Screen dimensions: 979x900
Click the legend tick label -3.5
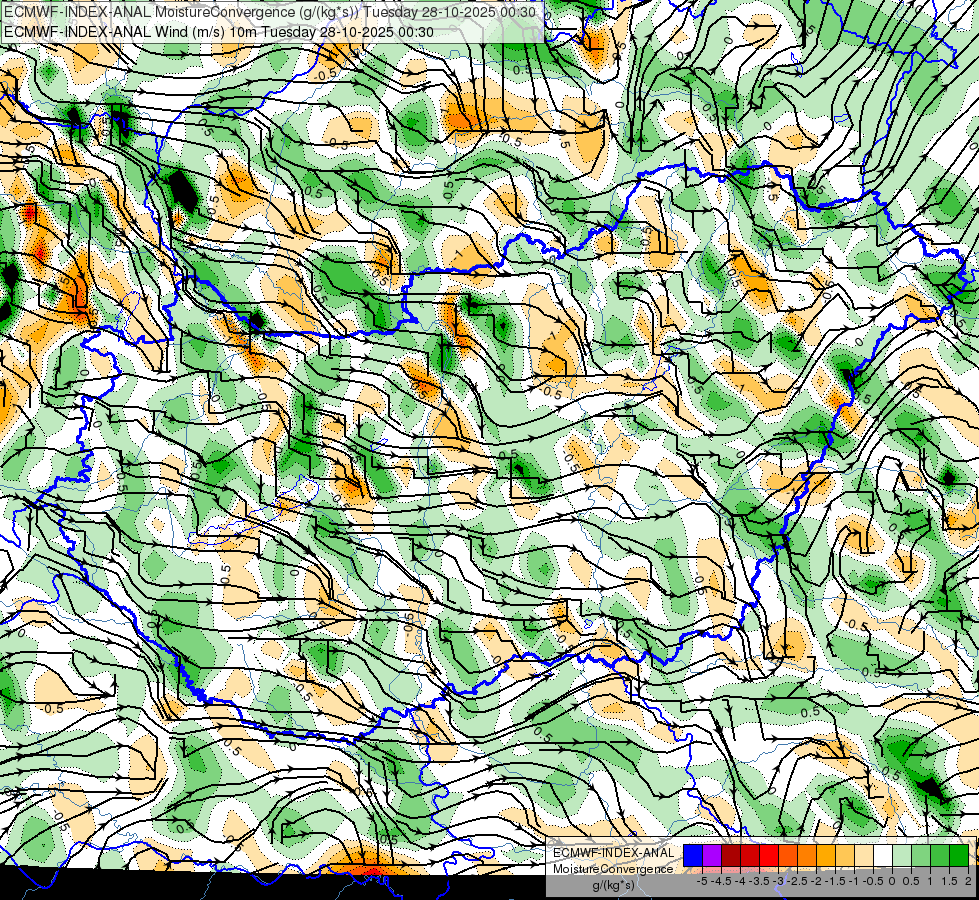pyautogui.click(x=759, y=881)
